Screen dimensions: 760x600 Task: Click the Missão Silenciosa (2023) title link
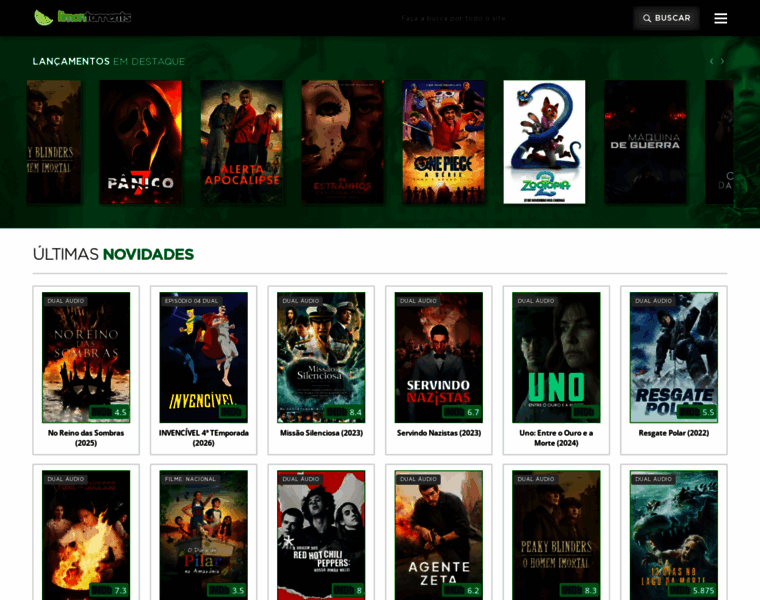pyautogui.click(x=321, y=433)
